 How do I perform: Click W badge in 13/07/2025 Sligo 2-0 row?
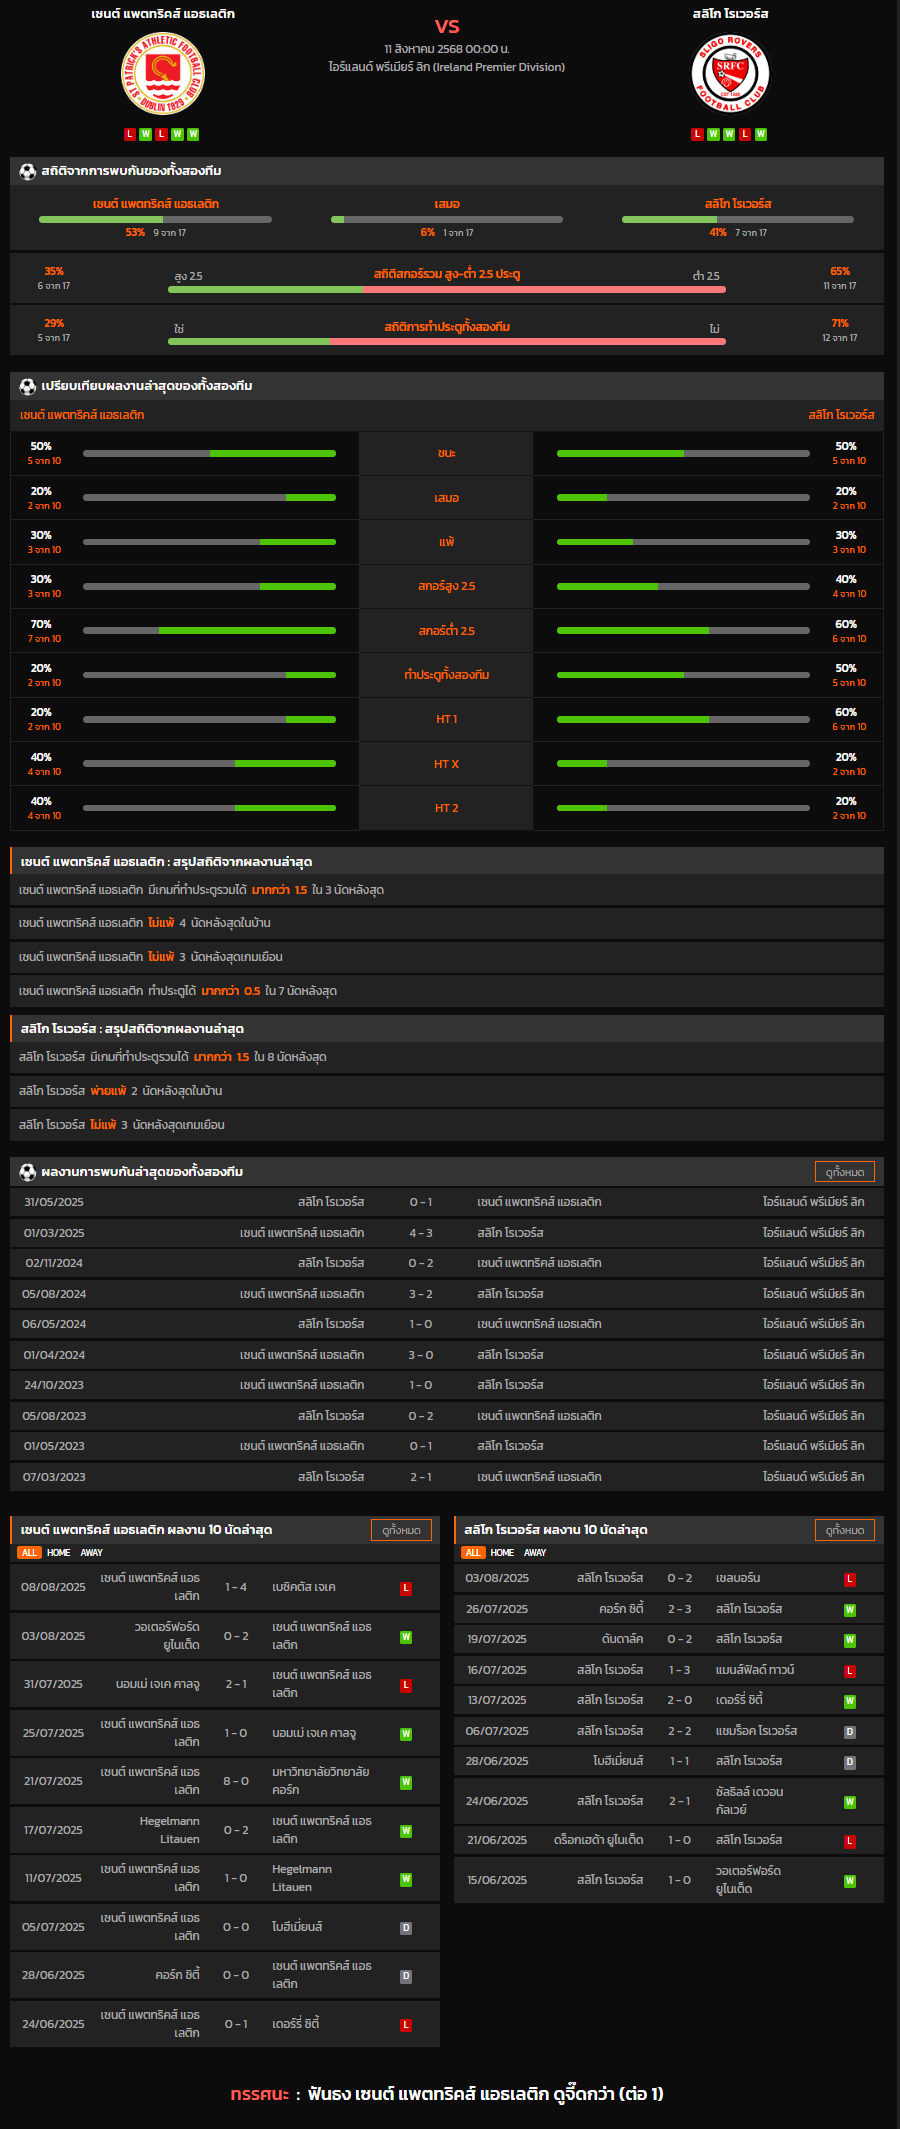tap(850, 1701)
